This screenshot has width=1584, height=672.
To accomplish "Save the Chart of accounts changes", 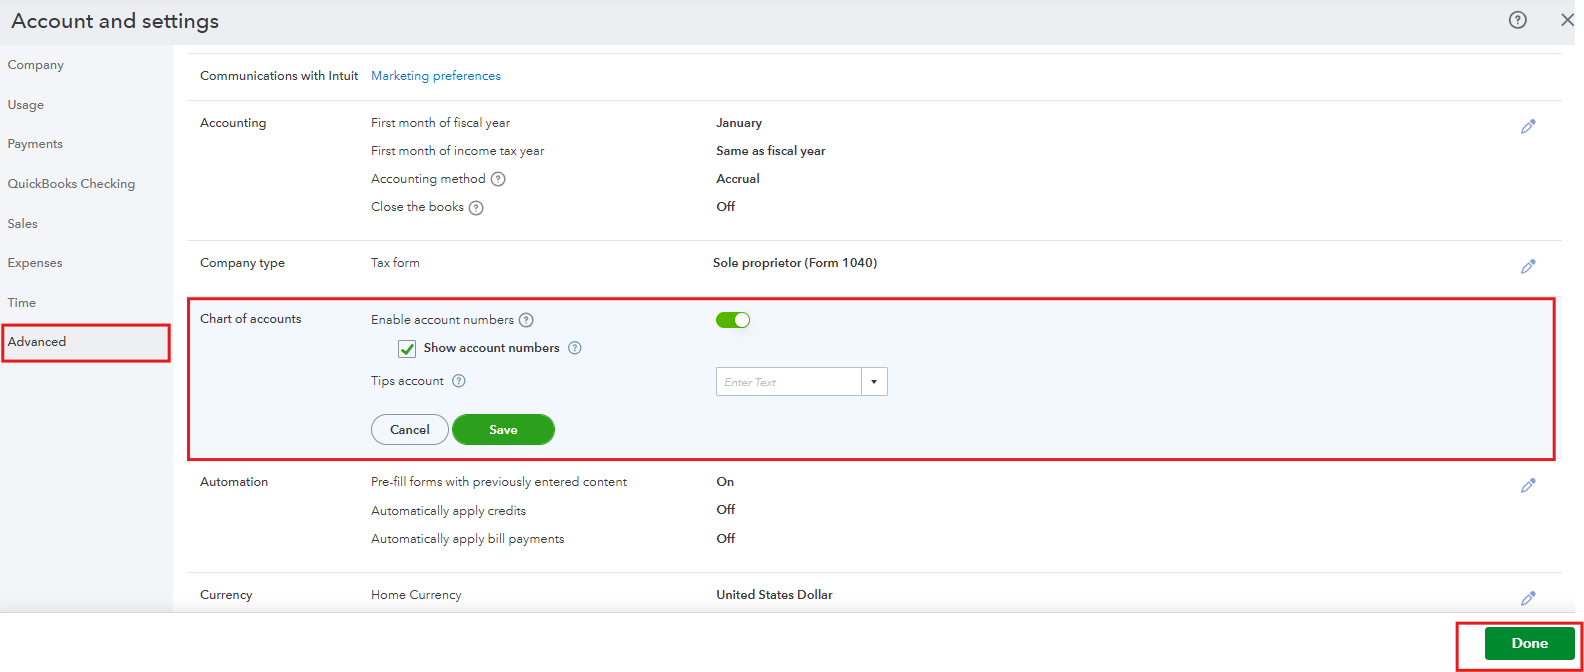I will (503, 430).
